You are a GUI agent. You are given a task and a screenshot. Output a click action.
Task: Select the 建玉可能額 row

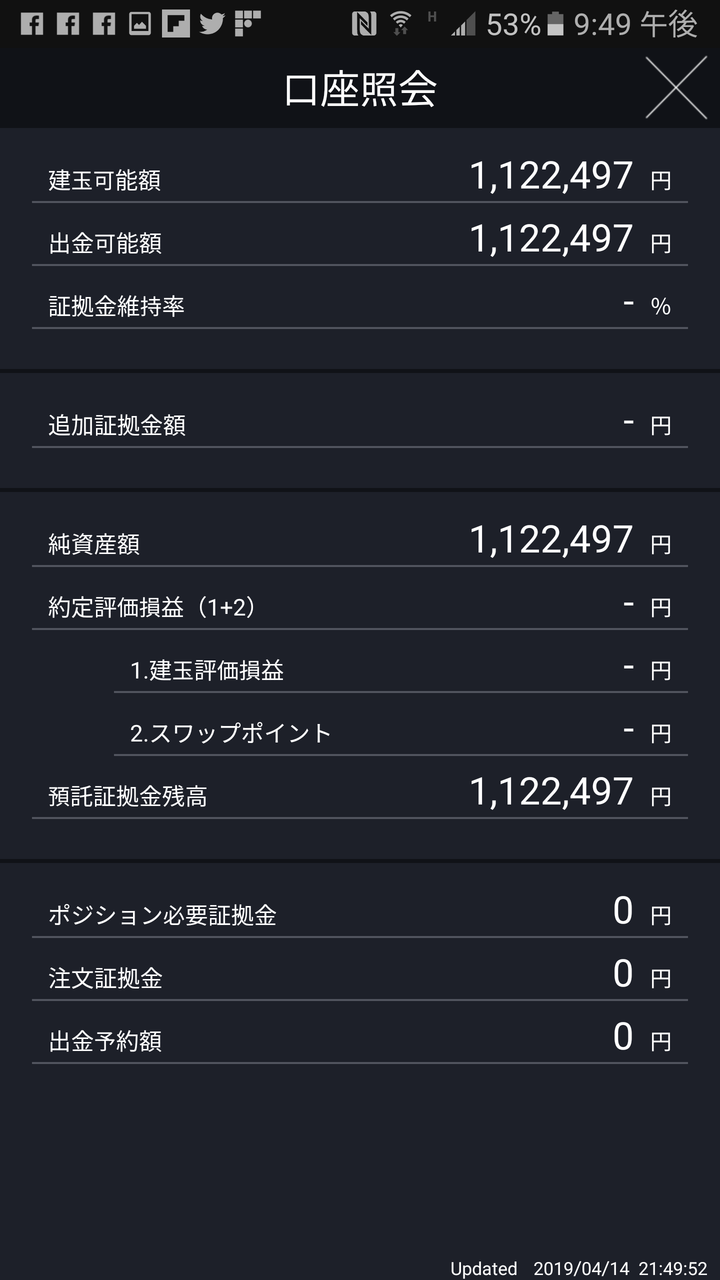(360, 178)
